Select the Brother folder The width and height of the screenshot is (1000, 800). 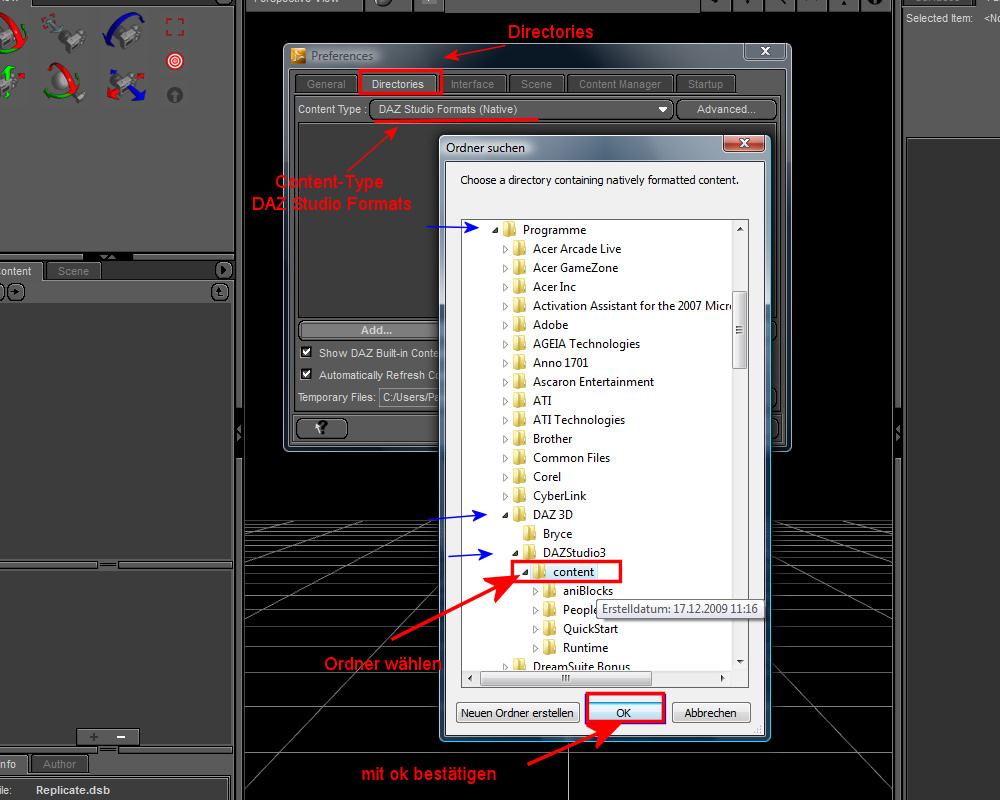pos(552,439)
